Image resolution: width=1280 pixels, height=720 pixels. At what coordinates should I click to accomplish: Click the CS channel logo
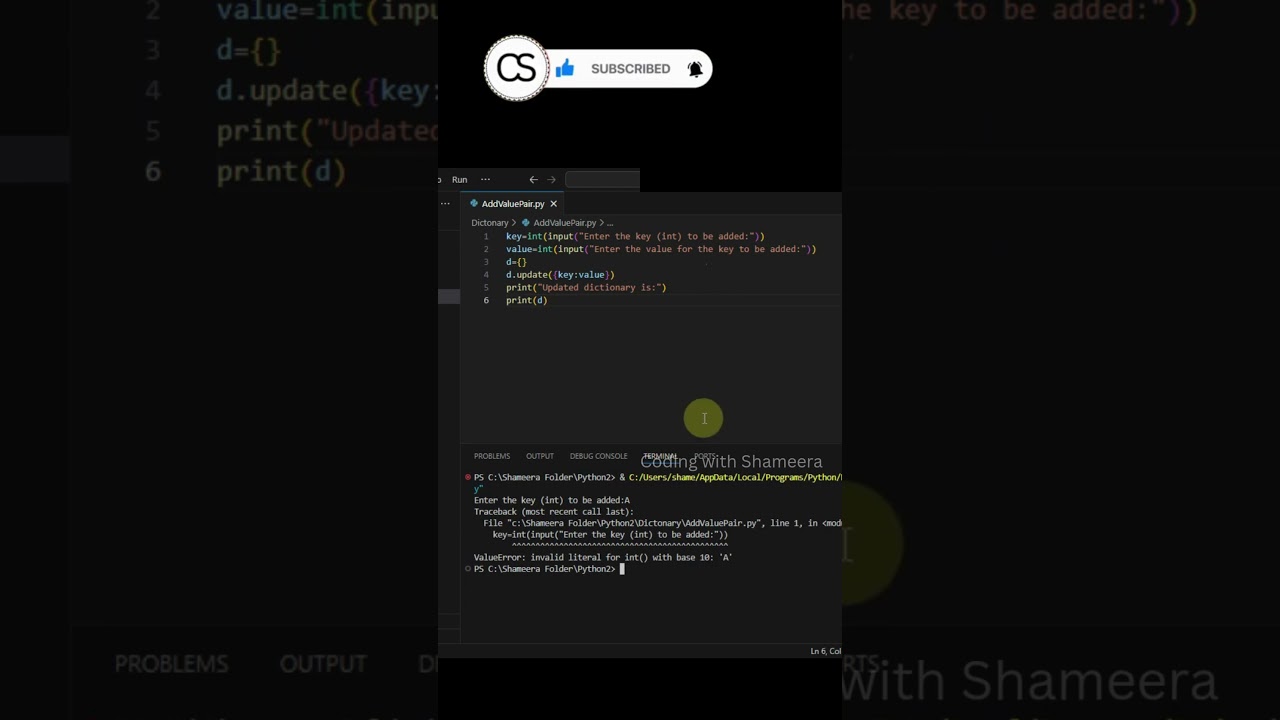coord(517,68)
